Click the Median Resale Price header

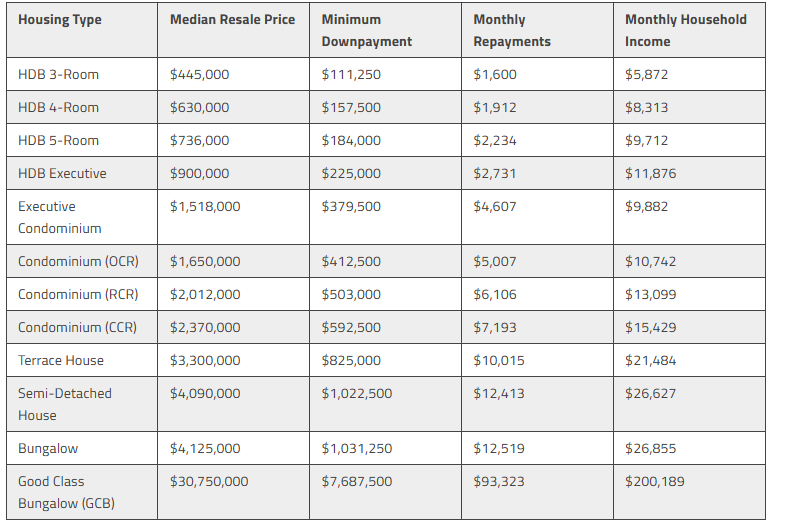tap(232, 20)
